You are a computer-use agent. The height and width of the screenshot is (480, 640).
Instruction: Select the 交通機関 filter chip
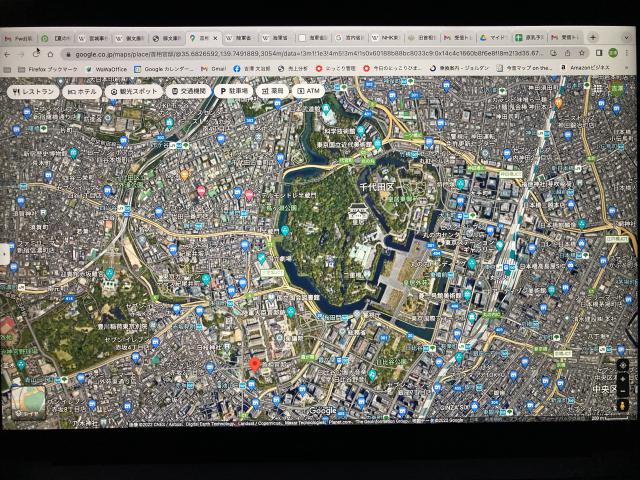click(x=188, y=91)
